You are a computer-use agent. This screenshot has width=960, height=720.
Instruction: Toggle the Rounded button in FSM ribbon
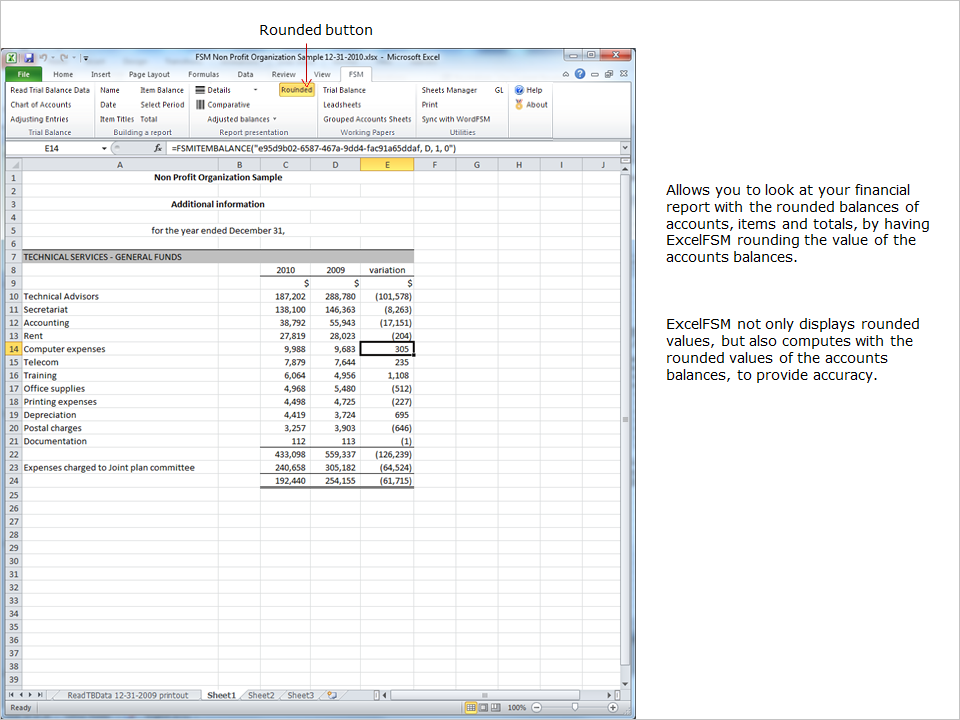click(296, 90)
